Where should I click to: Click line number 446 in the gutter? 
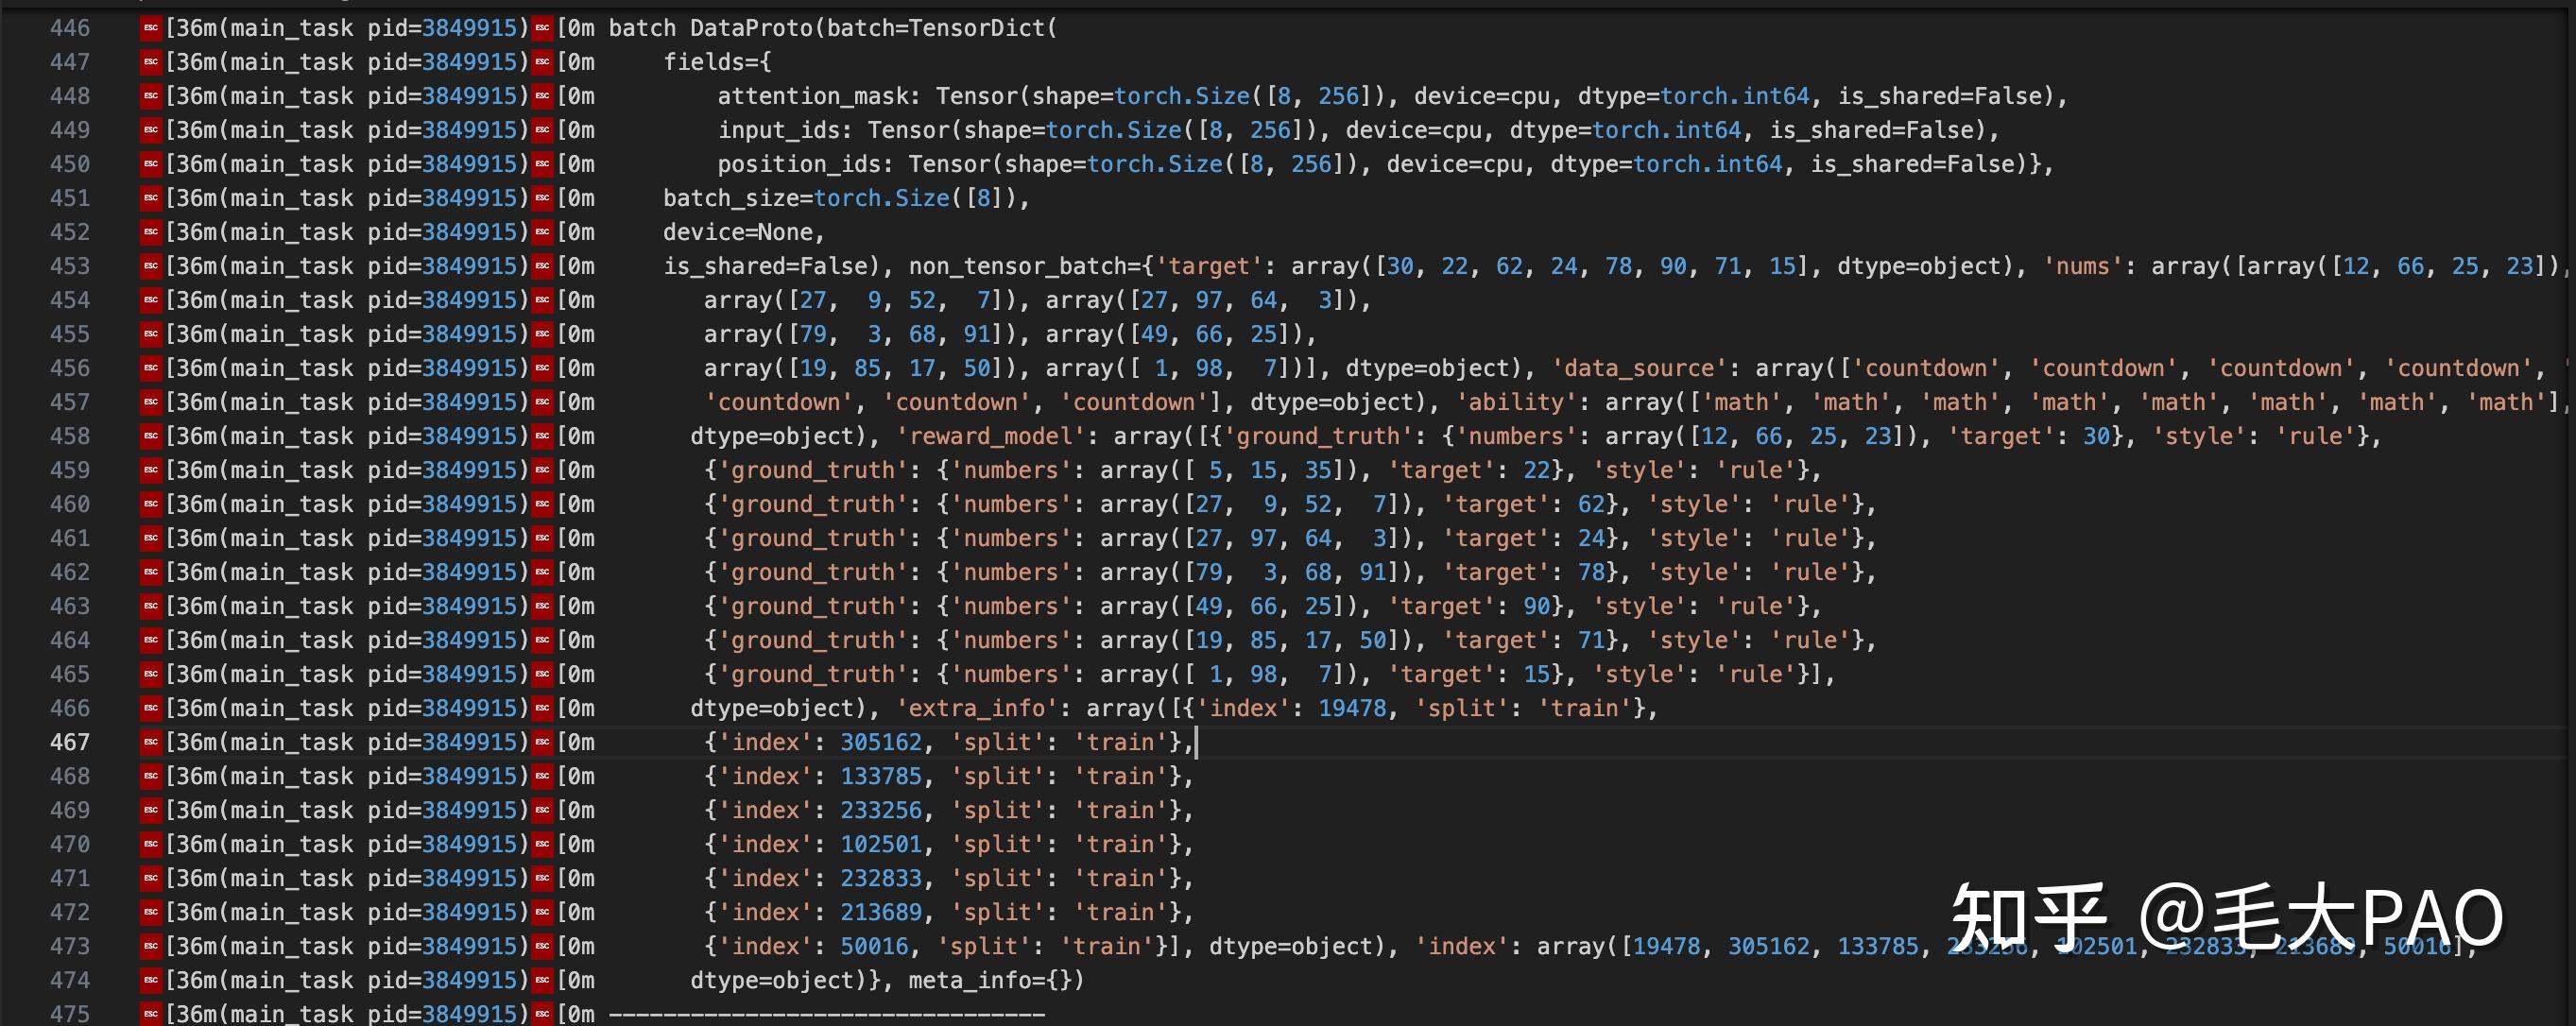[70, 28]
